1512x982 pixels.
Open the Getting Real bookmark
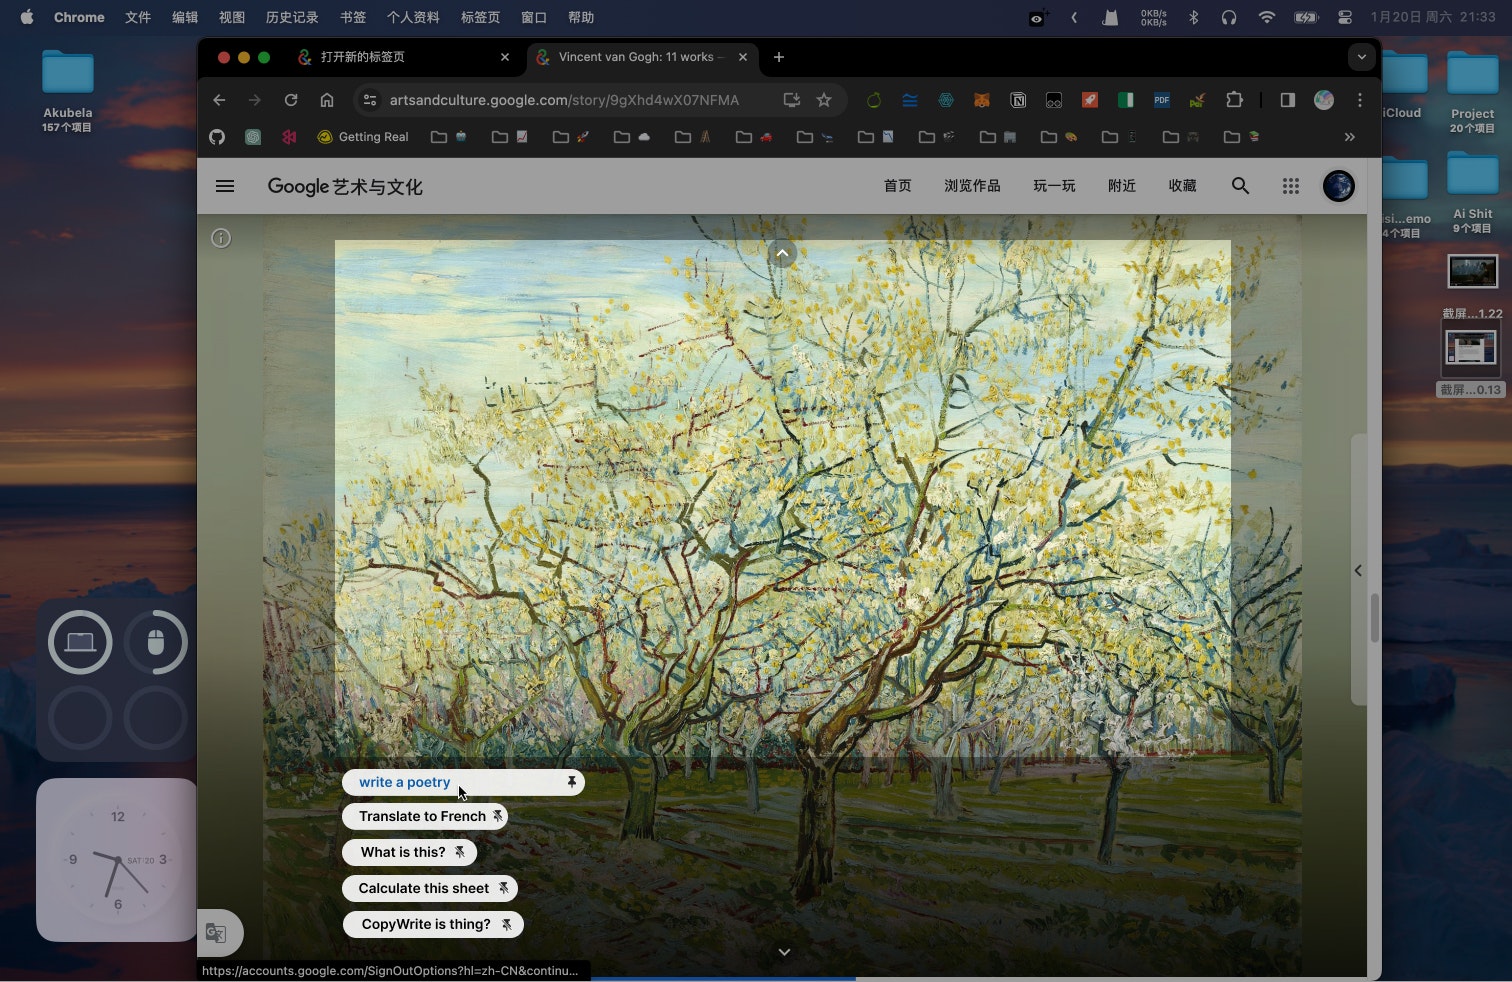pos(363,137)
